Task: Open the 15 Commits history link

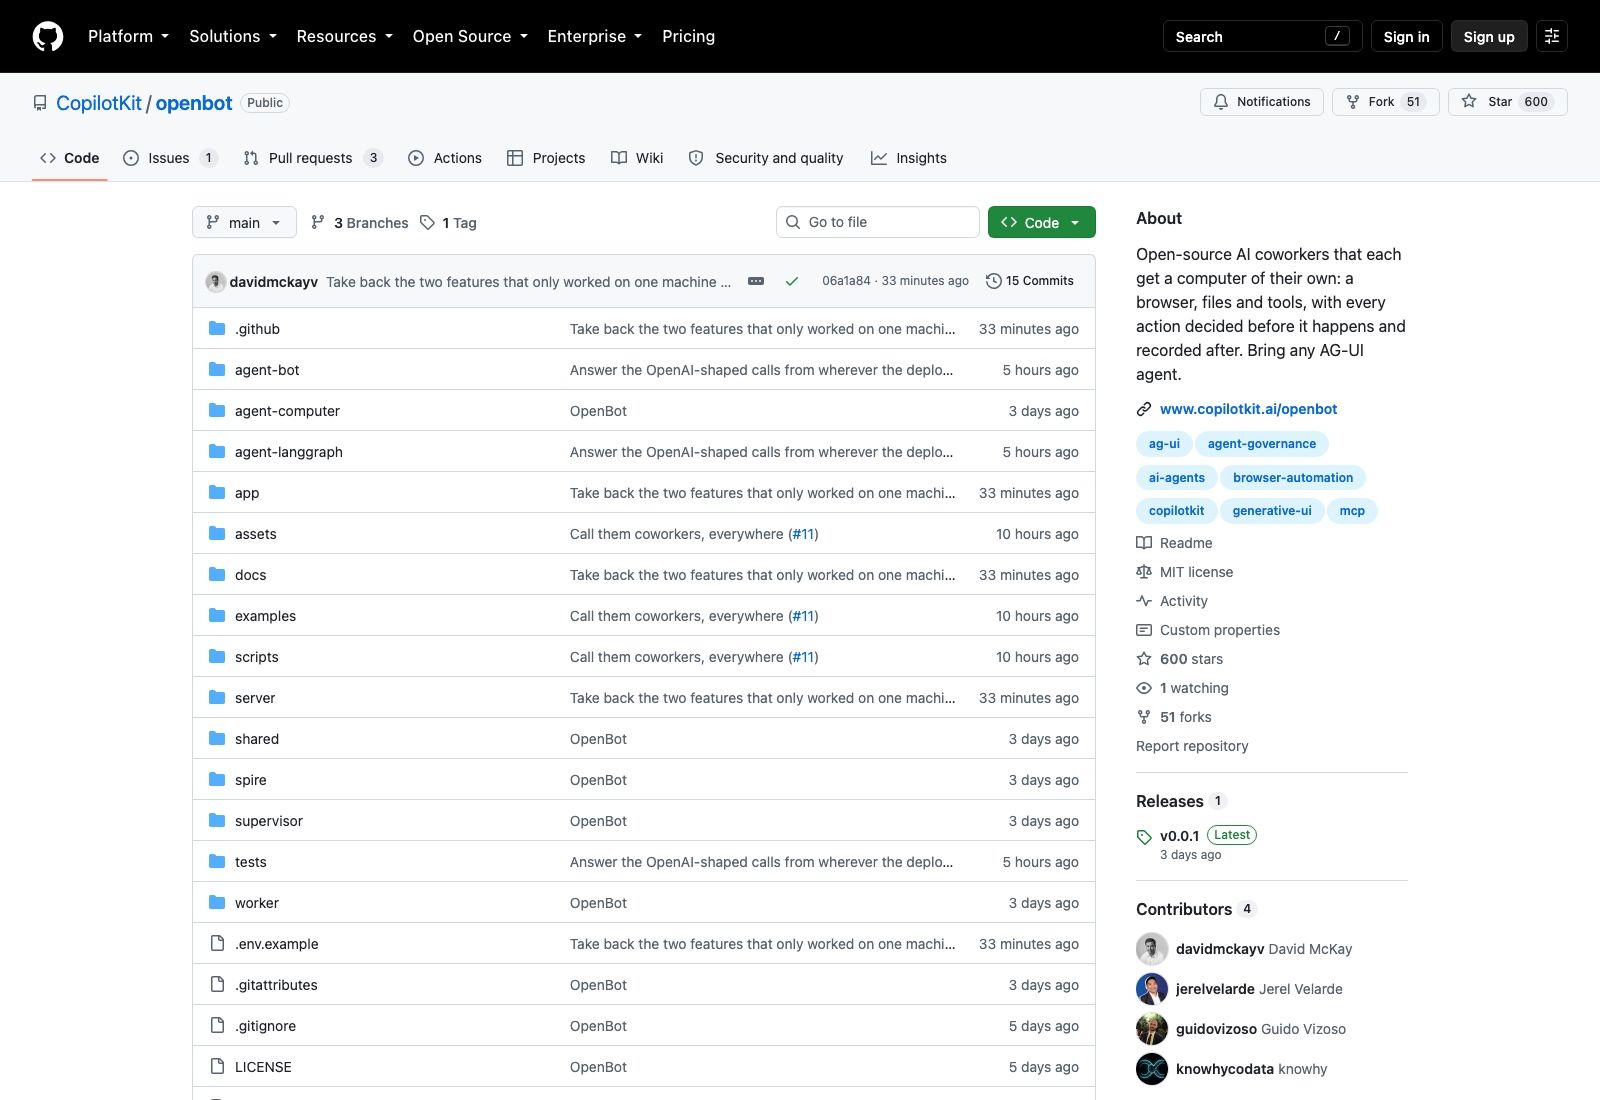Action: pos(1030,281)
